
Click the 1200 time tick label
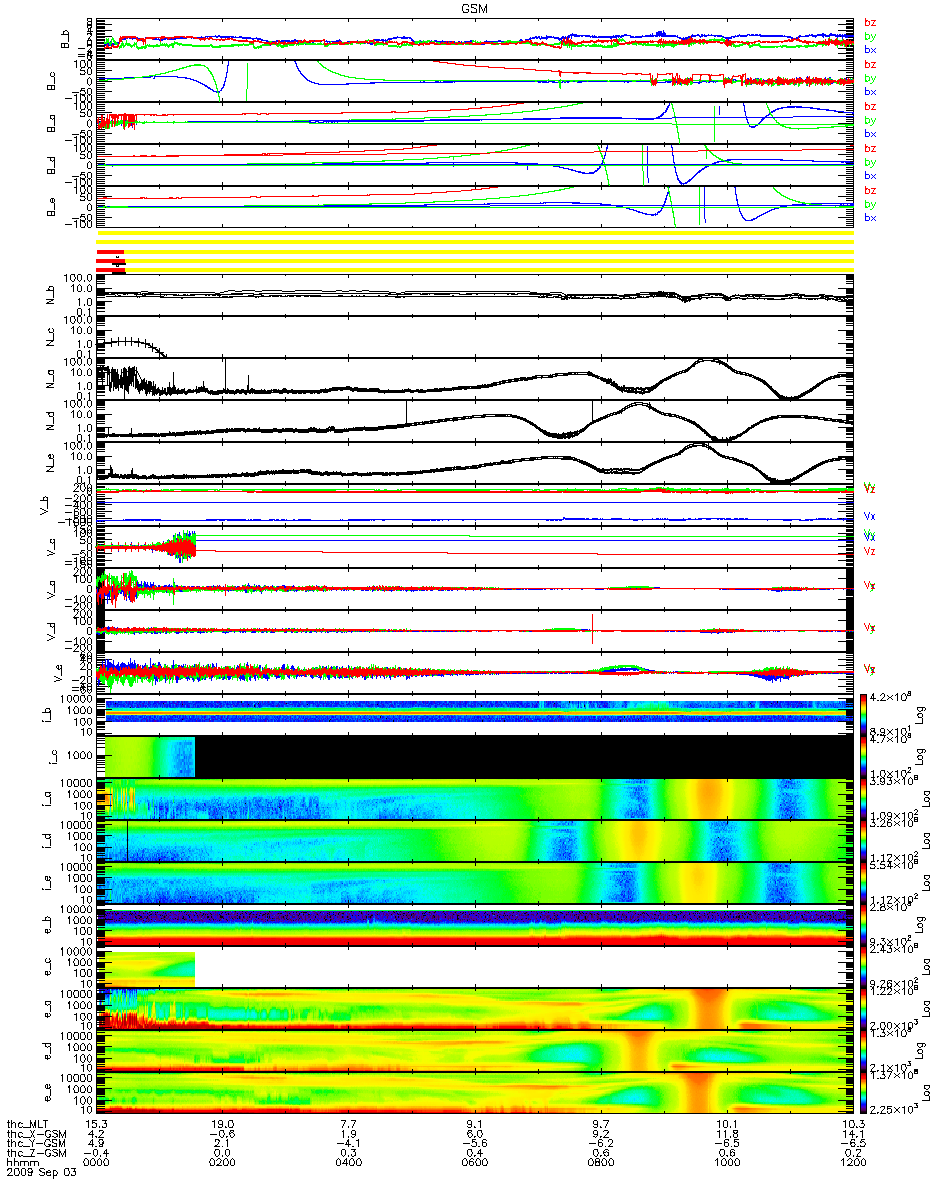852,1164
